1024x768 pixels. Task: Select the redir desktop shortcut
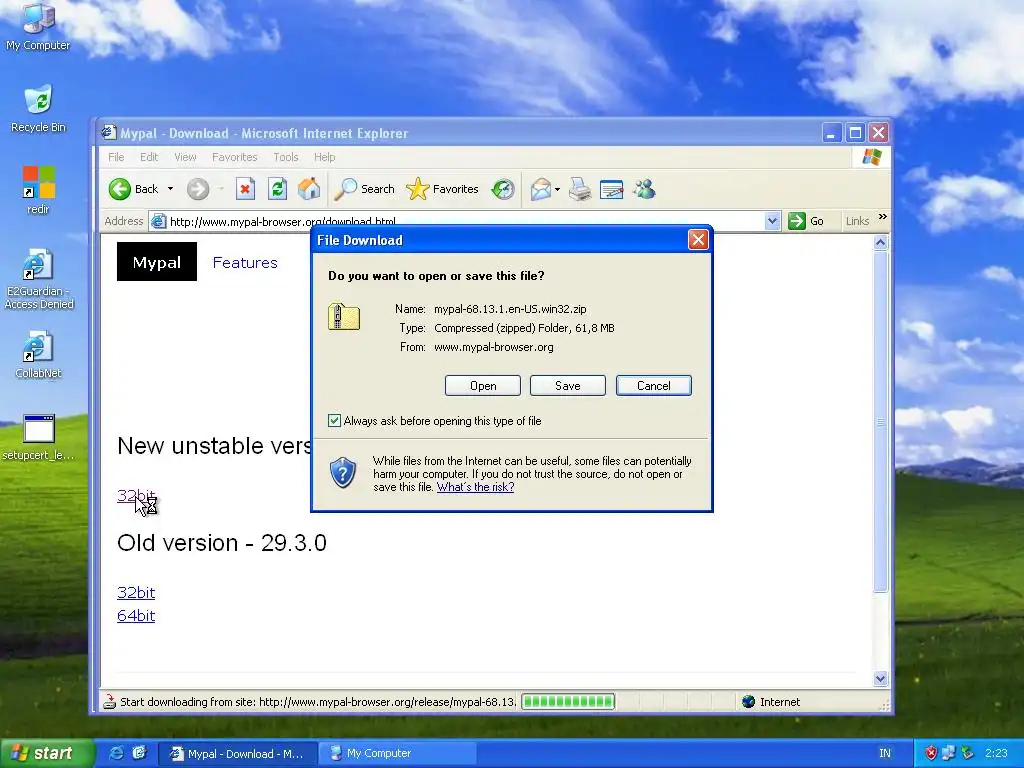tap(38, 190)
